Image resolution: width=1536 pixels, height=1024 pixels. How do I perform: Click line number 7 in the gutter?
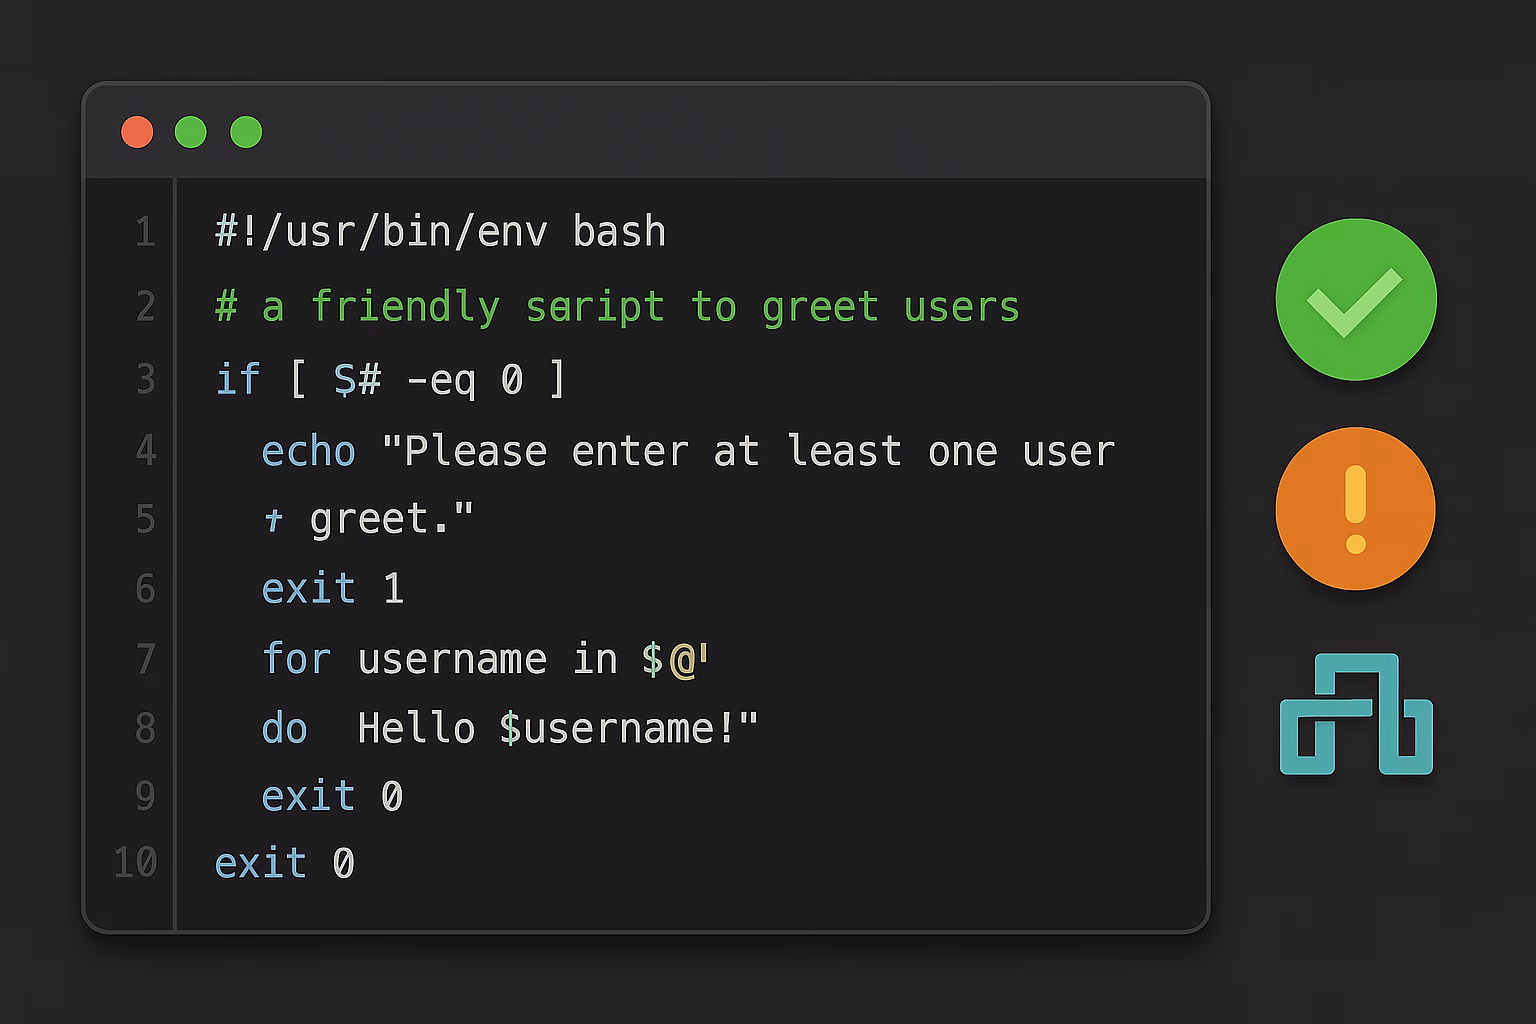[145, 660]
